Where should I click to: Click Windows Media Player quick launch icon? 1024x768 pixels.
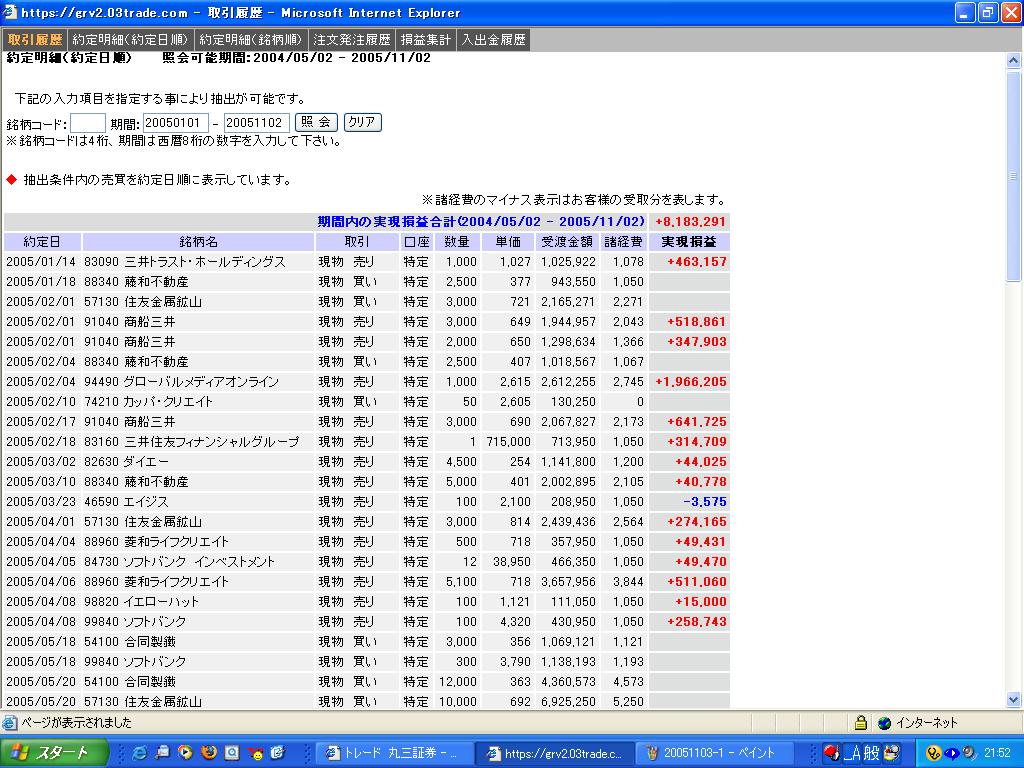185,752
